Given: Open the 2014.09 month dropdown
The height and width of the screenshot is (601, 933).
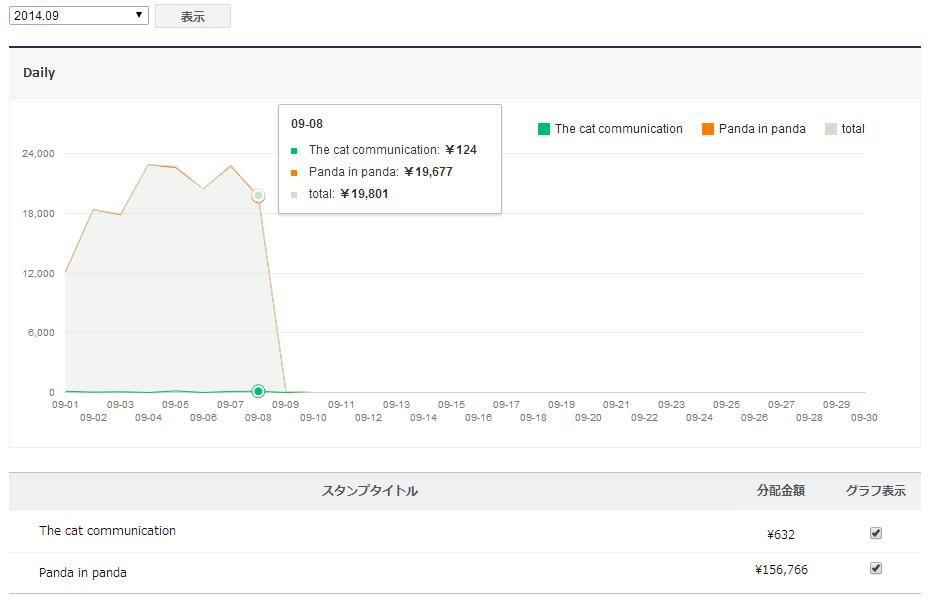Looking at the screenshot, I should [x=79, y=15].
